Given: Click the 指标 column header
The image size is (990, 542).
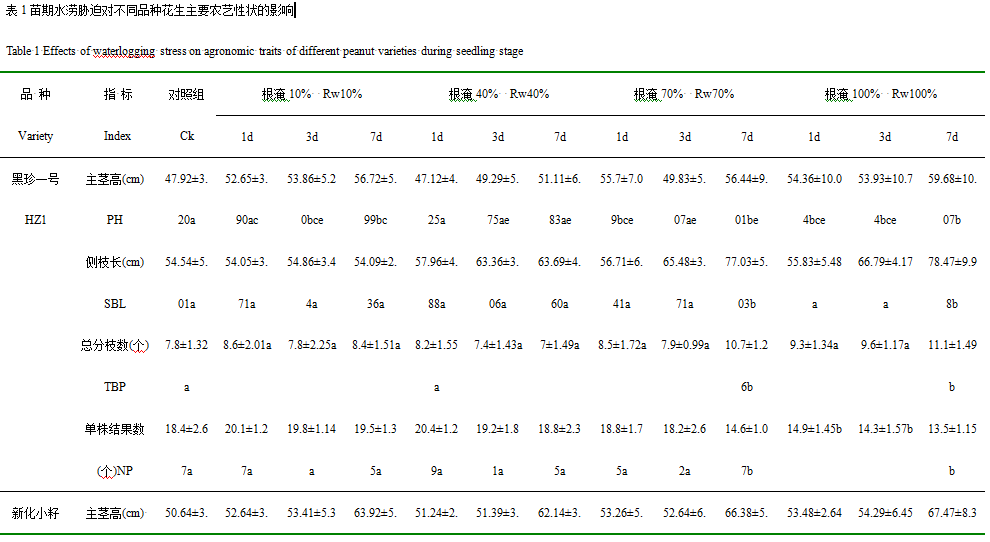Looking at the screenshot, I should pos(118,94).
